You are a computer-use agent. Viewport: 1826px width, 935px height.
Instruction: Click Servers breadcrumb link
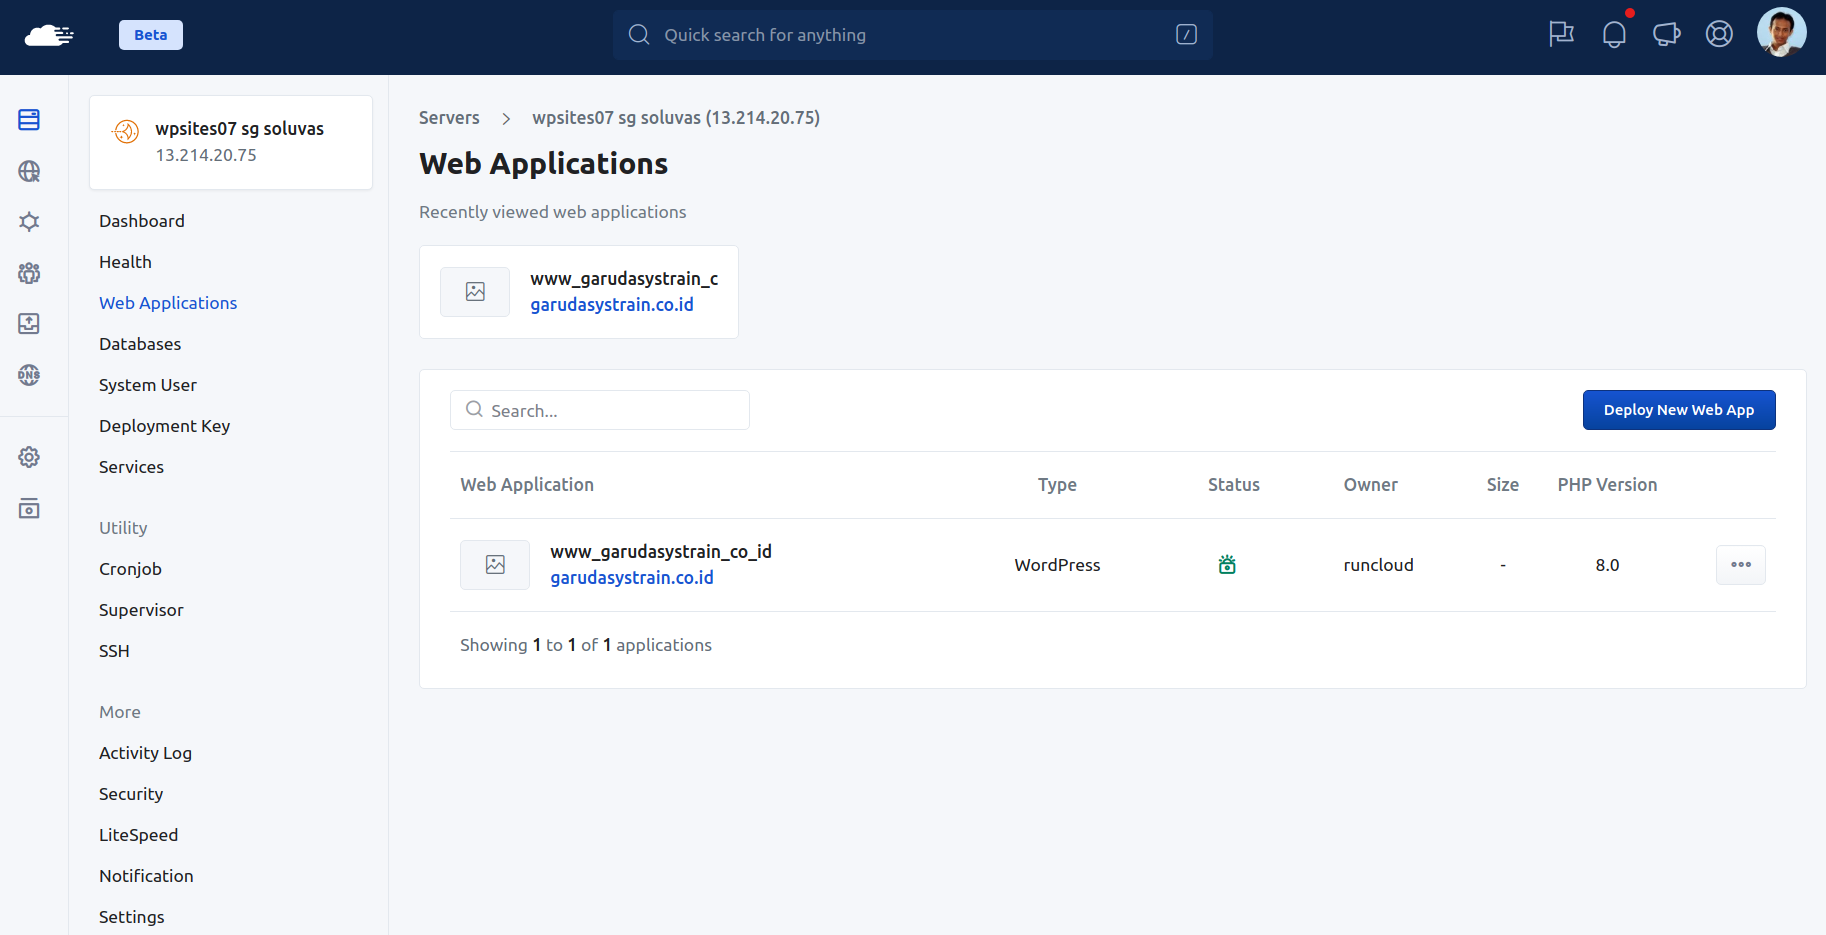449,118
